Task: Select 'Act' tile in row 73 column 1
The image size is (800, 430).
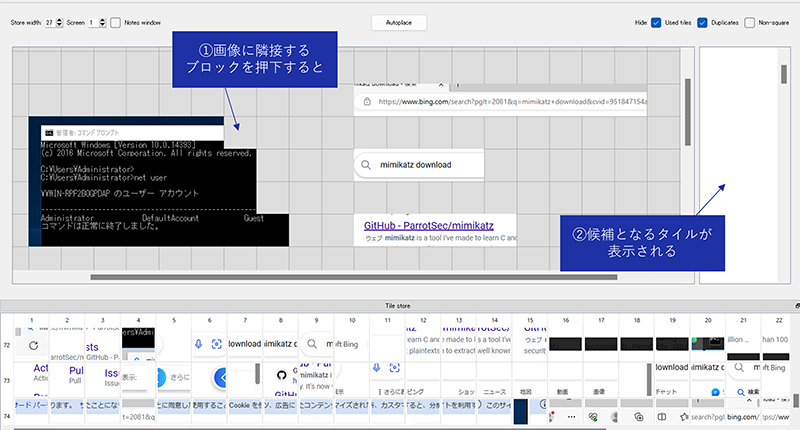Action: coord(32,380)
